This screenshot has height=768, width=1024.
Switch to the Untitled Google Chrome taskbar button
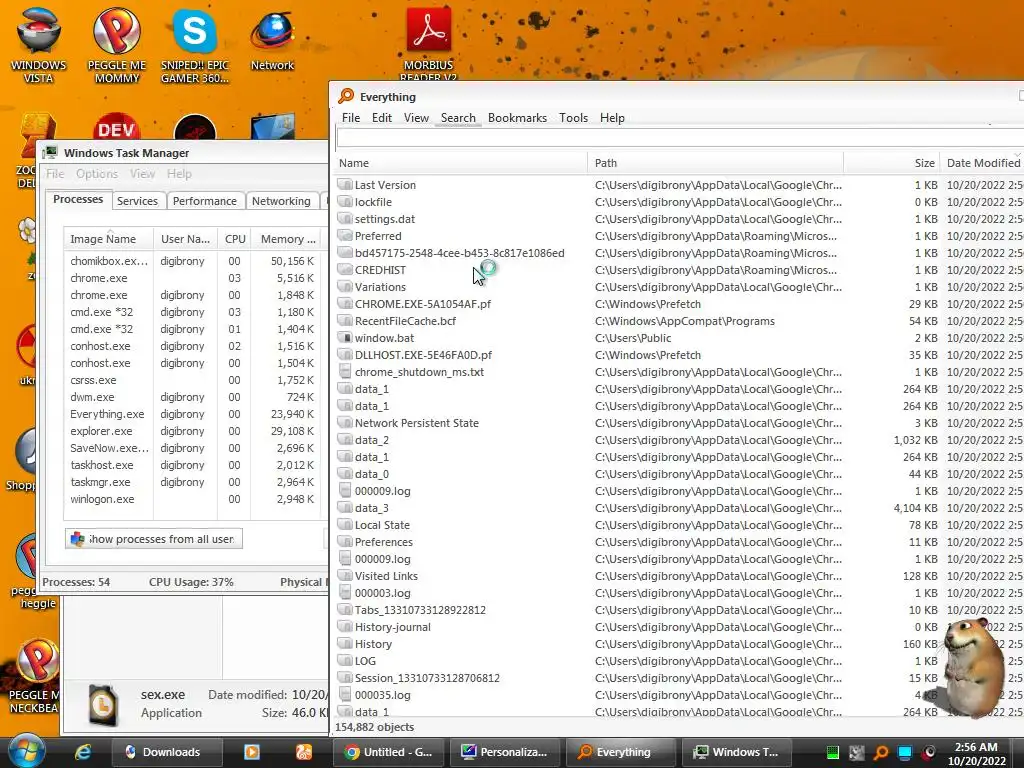390,752
